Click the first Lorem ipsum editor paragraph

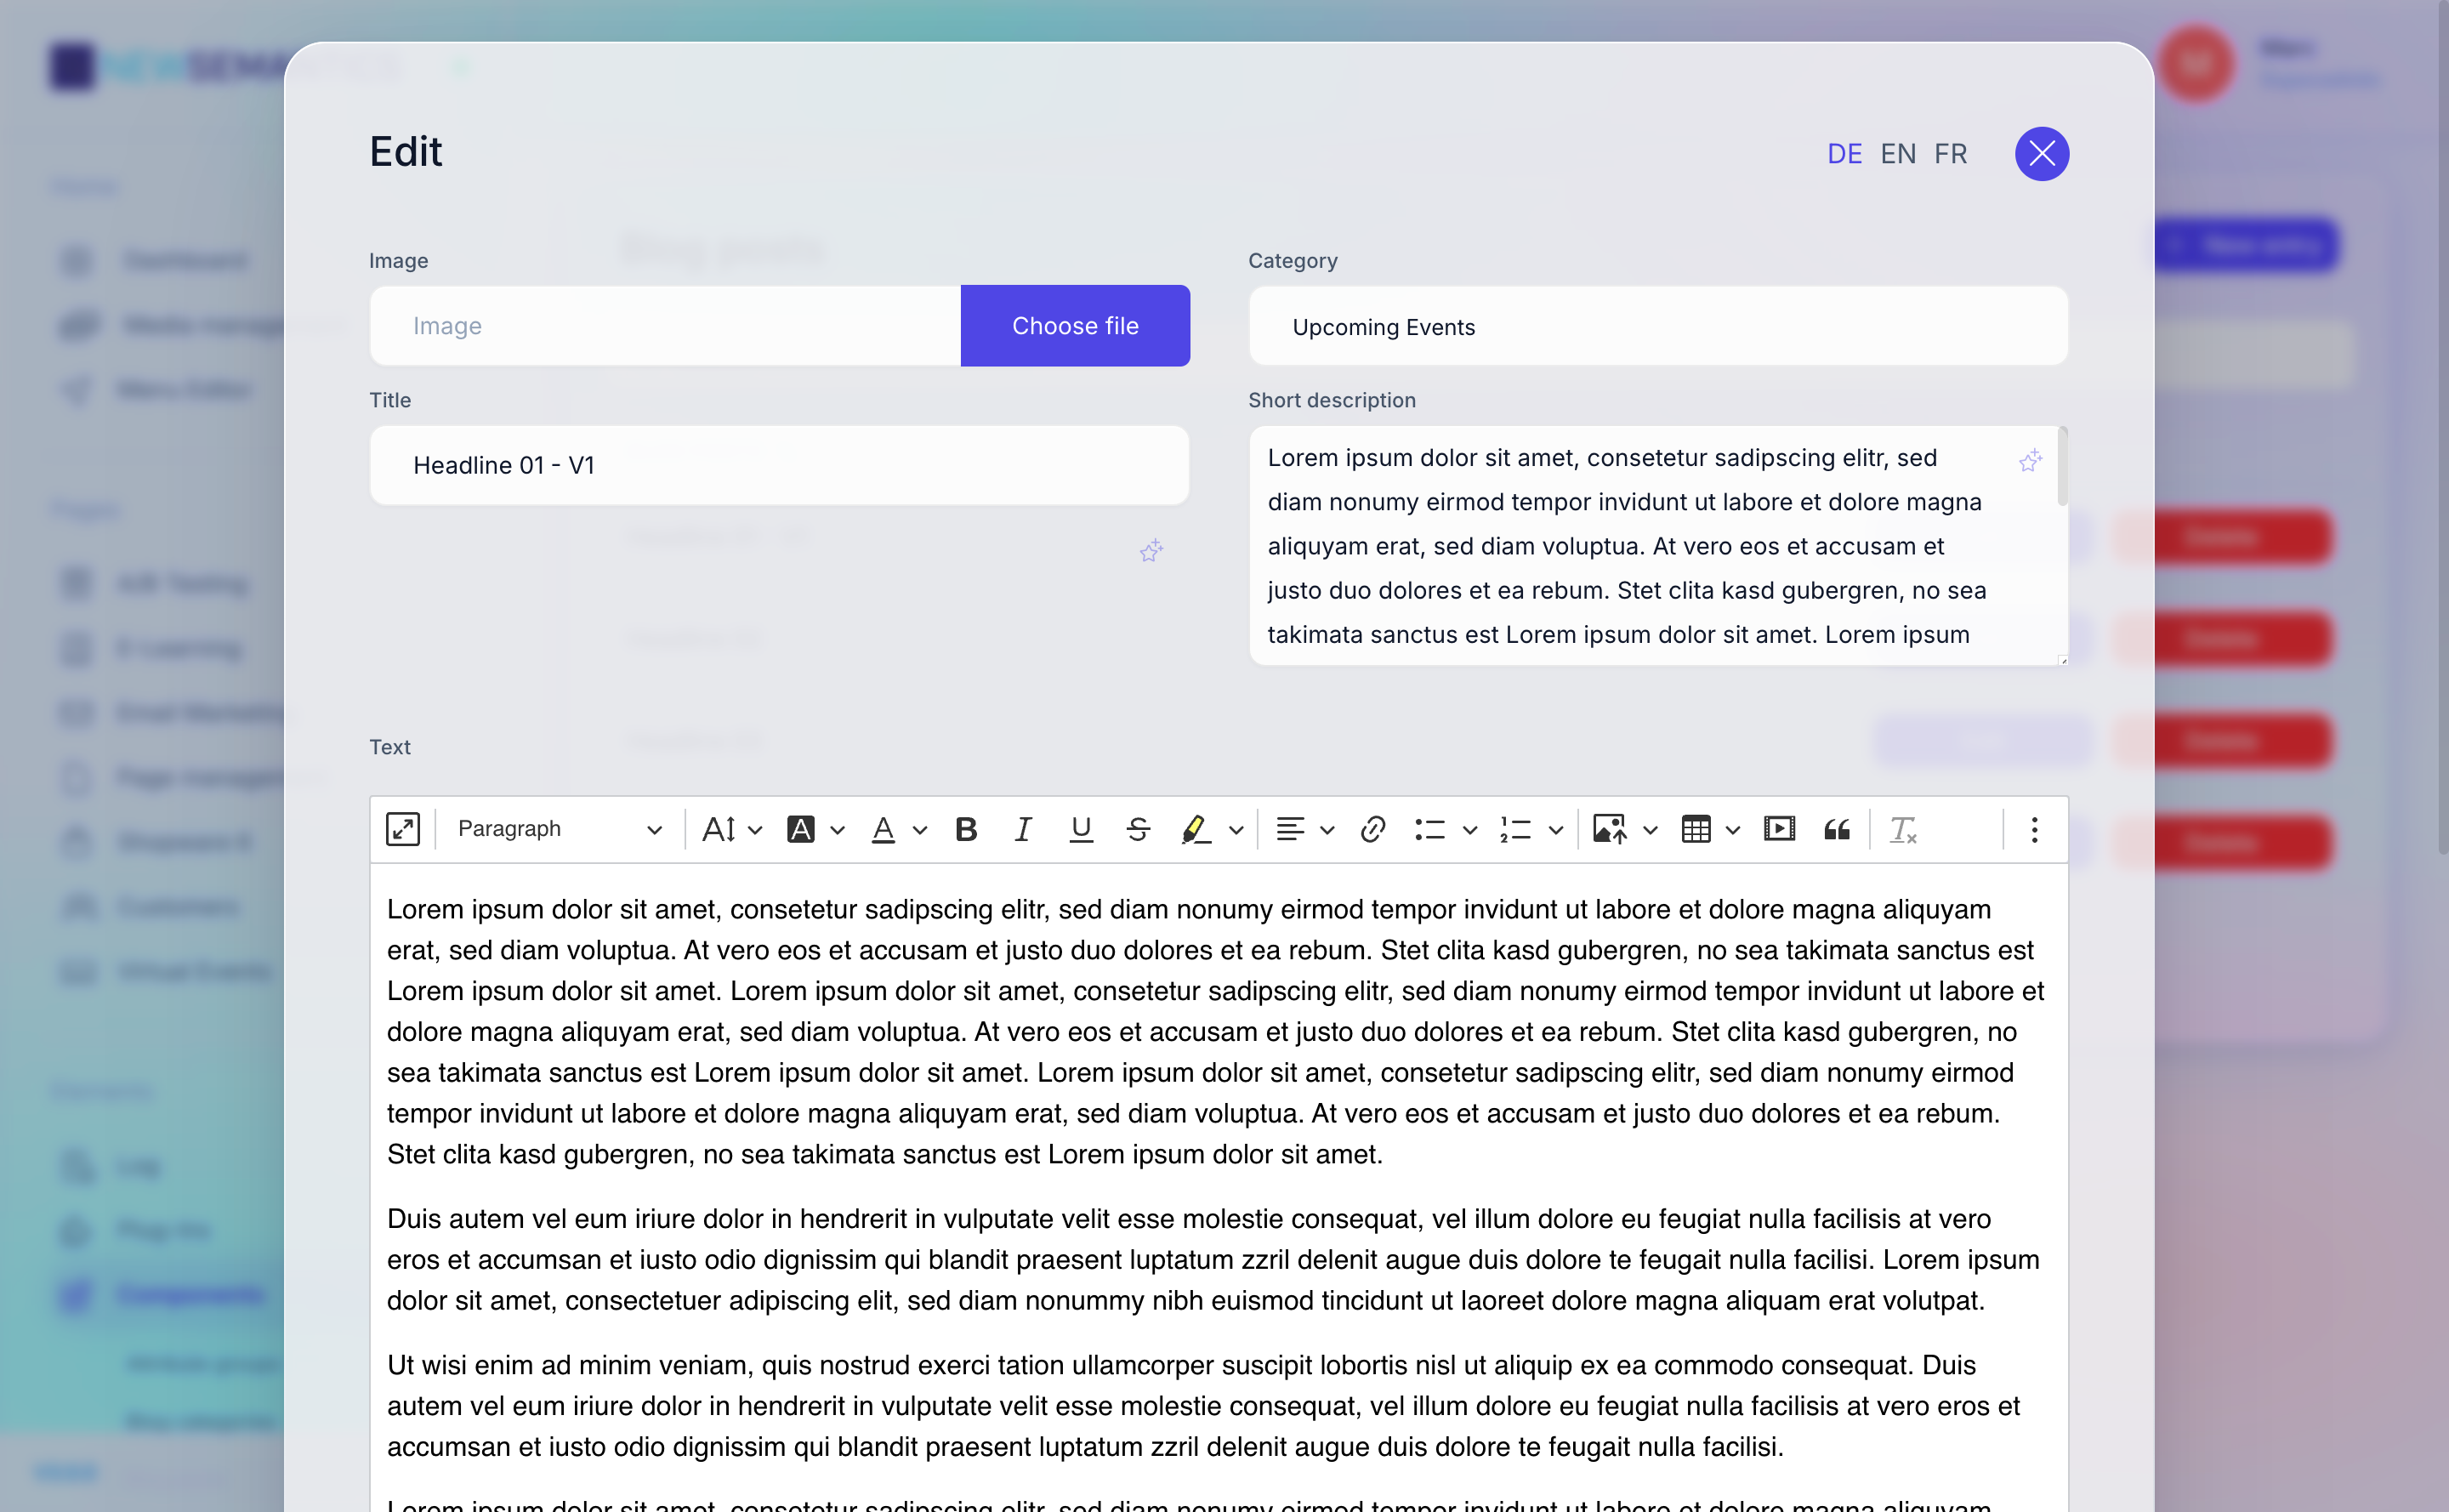tap(1215, 1031)
